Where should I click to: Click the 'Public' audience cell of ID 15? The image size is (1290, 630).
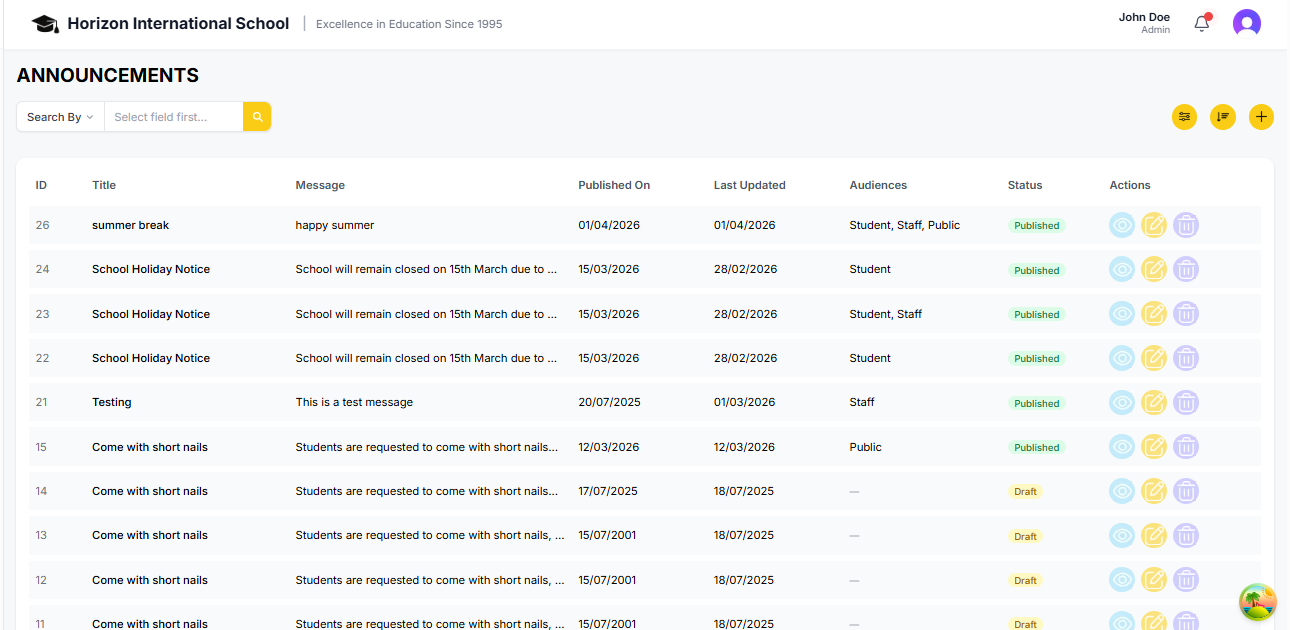[x=865, y=447]
